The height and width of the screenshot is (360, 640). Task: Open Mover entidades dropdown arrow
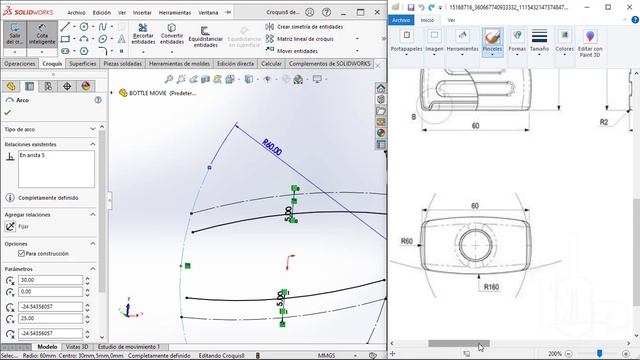coord(357,51)
